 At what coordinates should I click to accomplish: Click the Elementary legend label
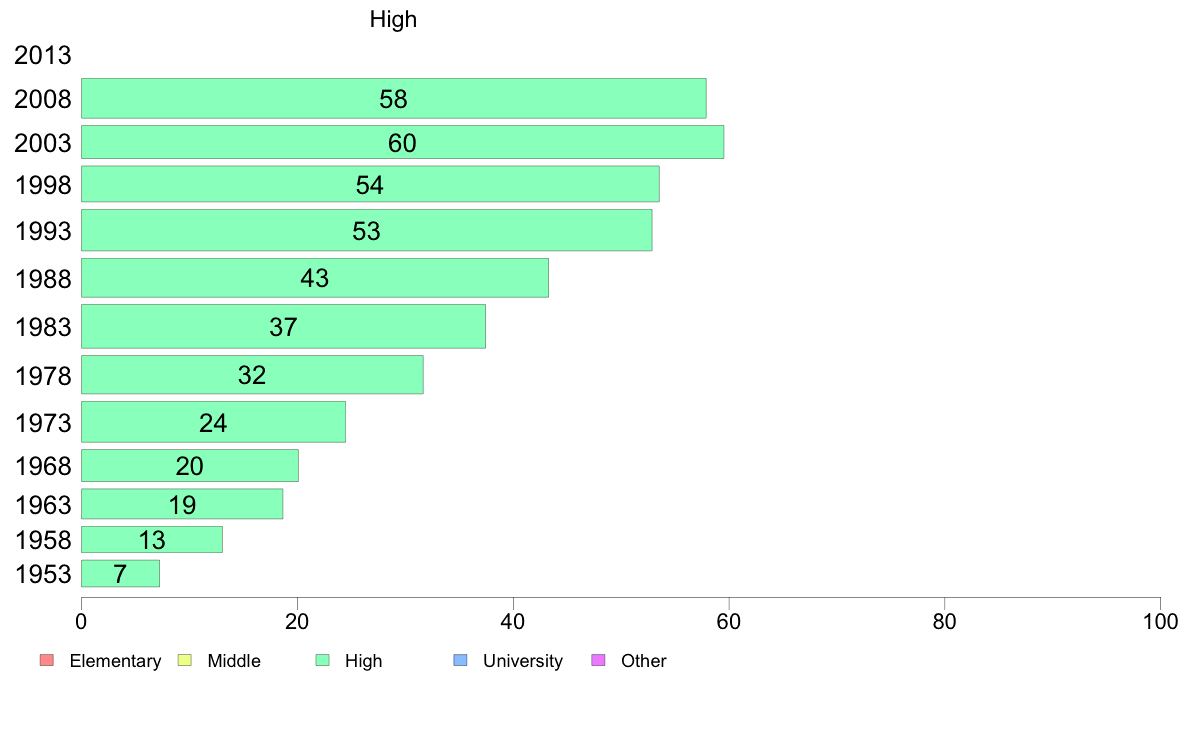pos(115,661)
